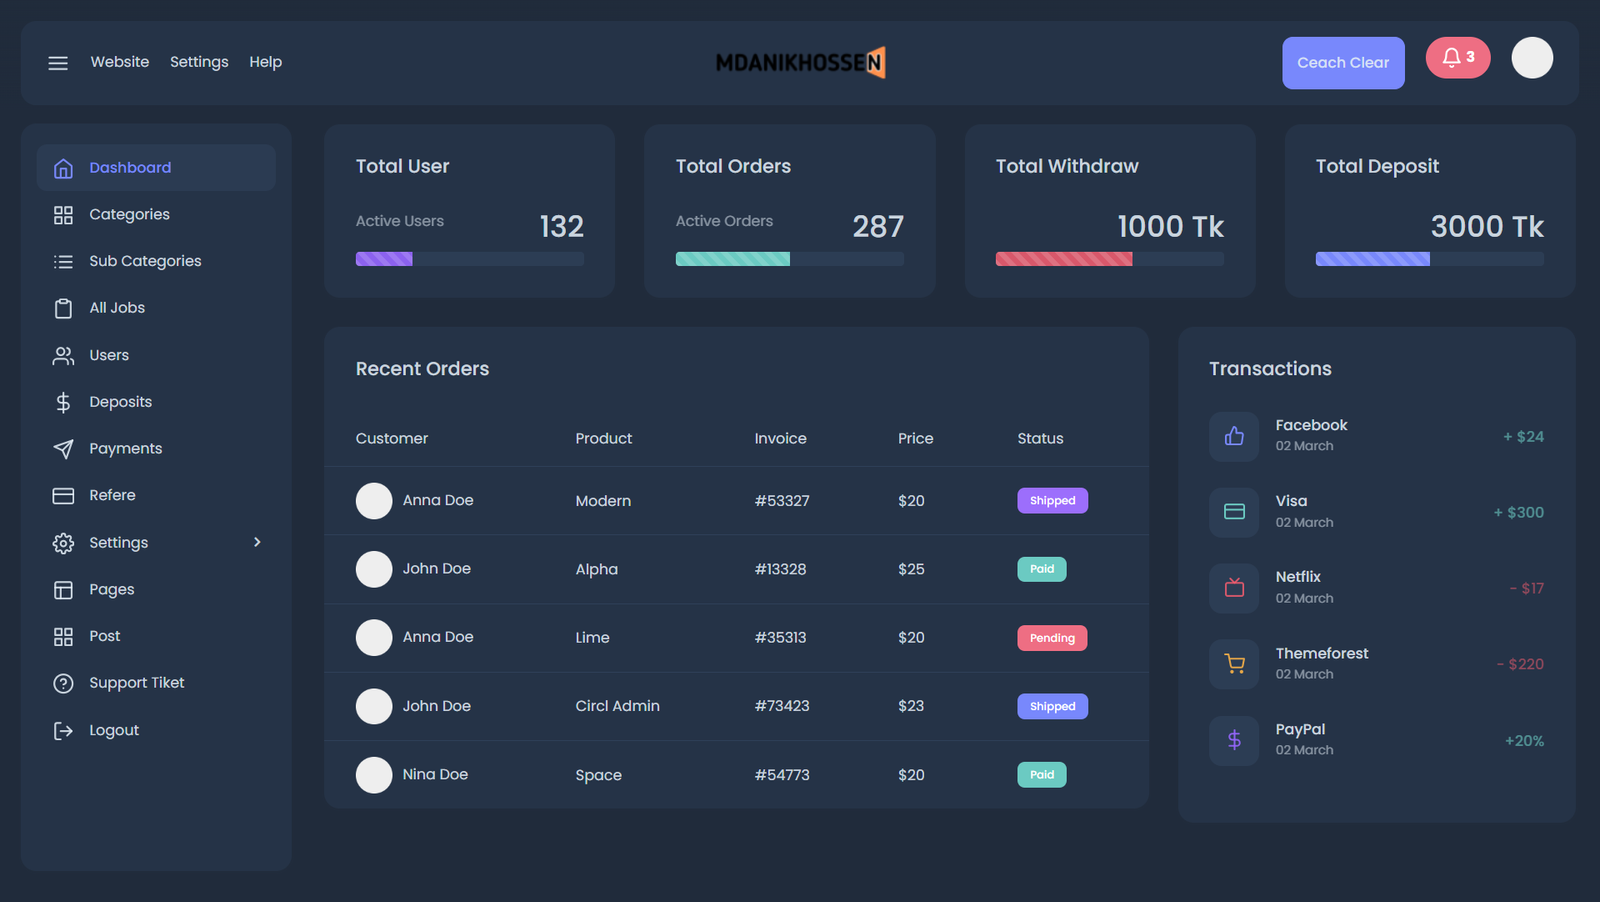Screen dimensions: 1600x902
Task: Click product name Space
Action: (598, 775)
